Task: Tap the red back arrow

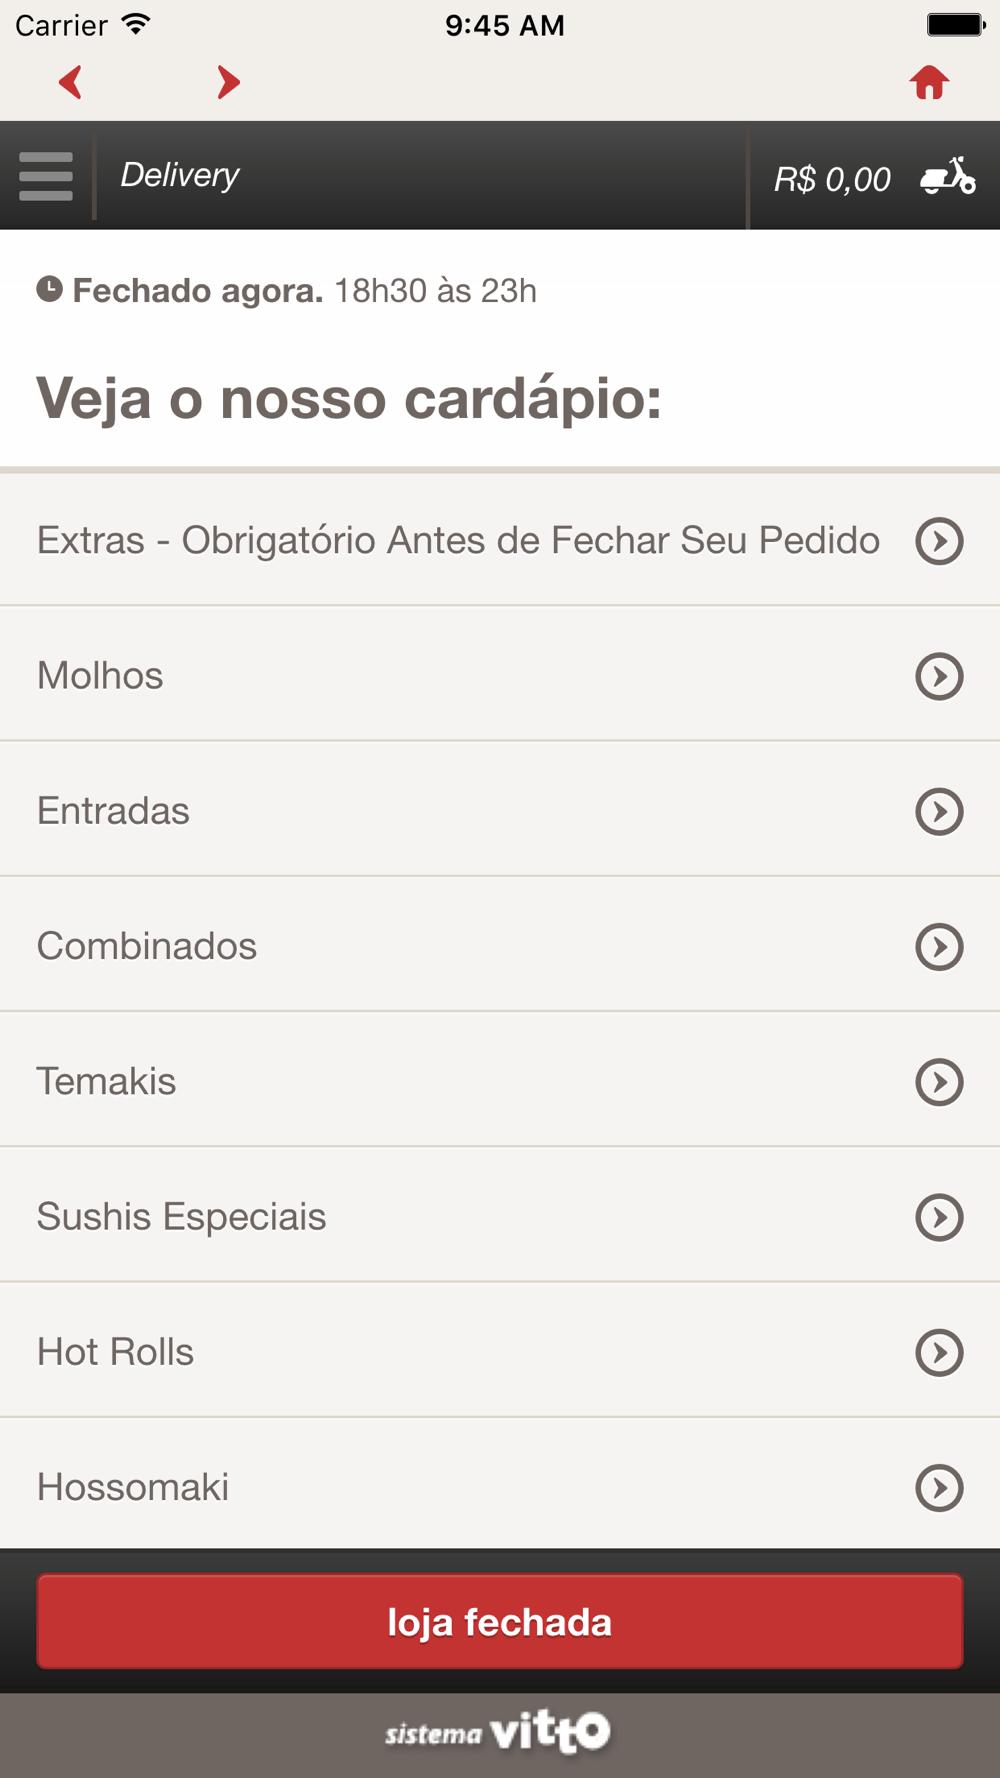Action: (x=70, y=82)
